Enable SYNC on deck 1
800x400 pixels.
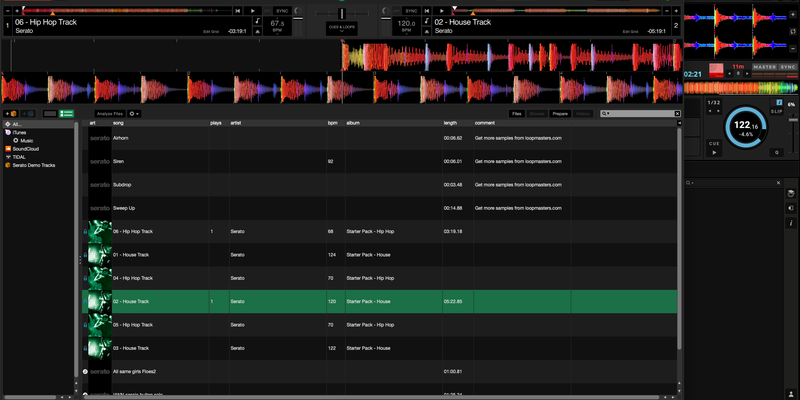(x=281, y=10)
